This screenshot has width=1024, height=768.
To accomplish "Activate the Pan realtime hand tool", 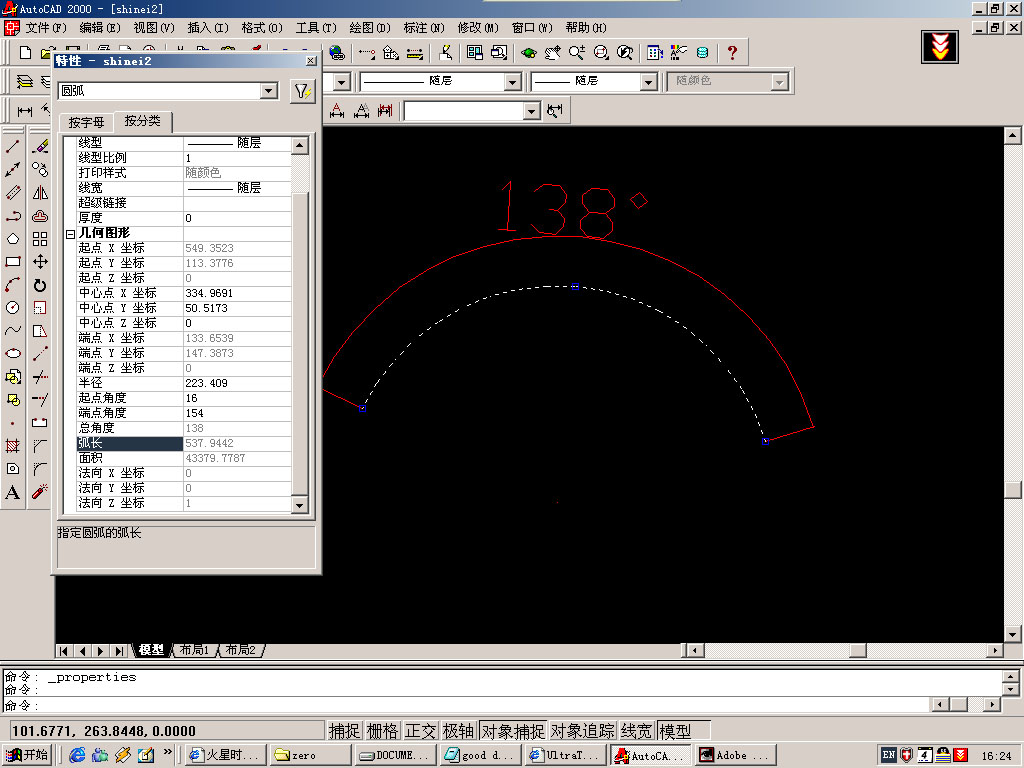I will point(552,52).
